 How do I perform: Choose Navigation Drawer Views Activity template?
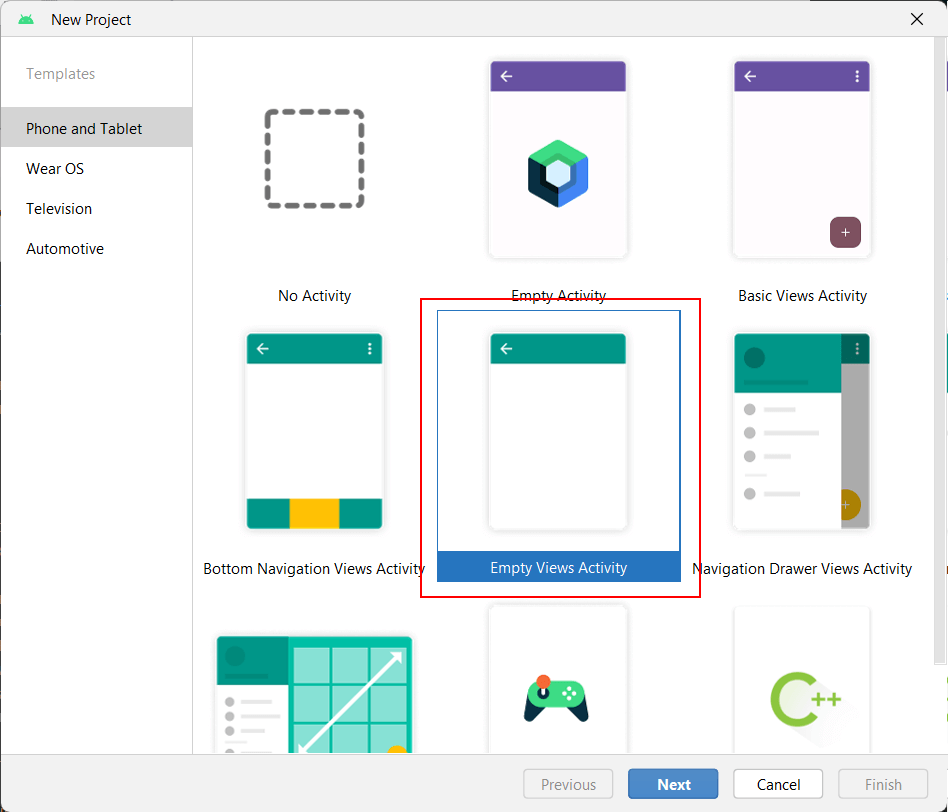click(802, 431)
